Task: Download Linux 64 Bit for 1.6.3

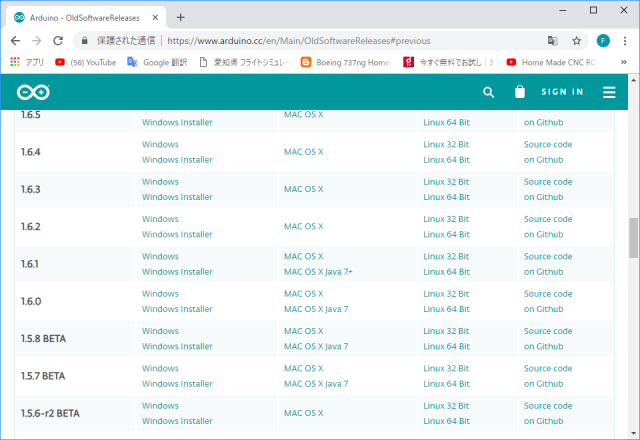Action: (446, 197)
